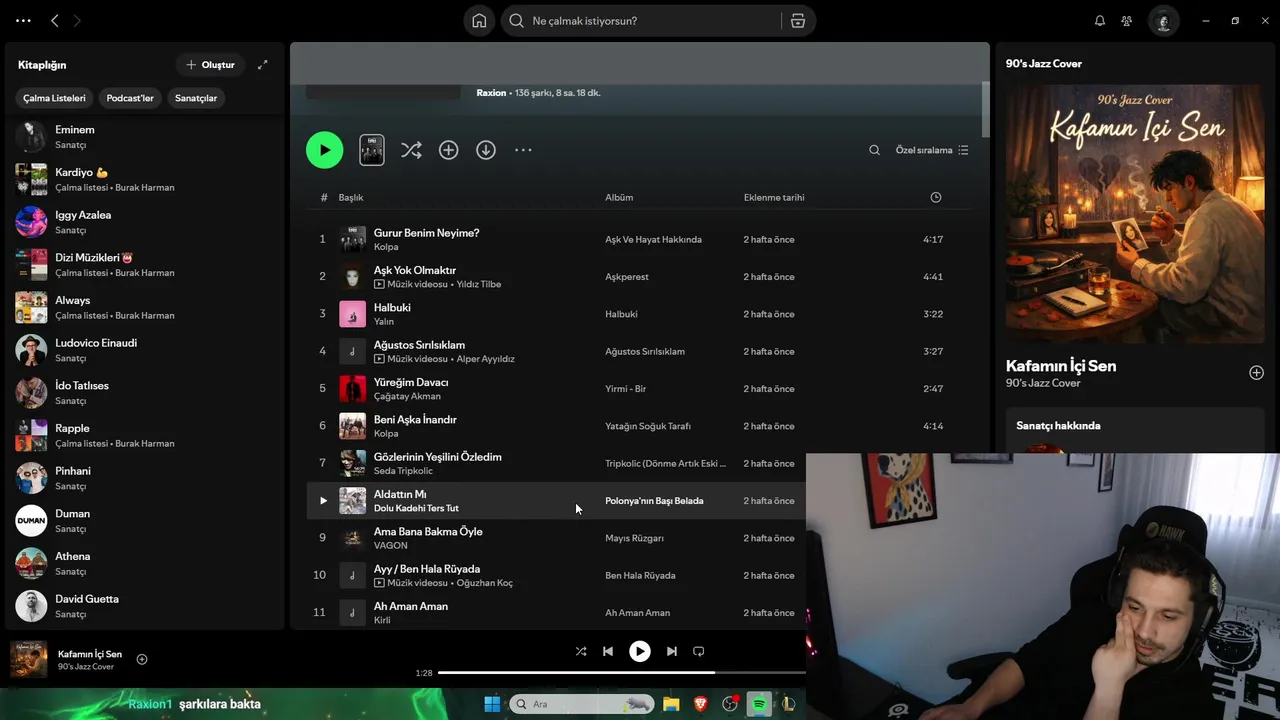Open Raxion profile link in playlist header
1280x720 pixels.
click(491, 93)
